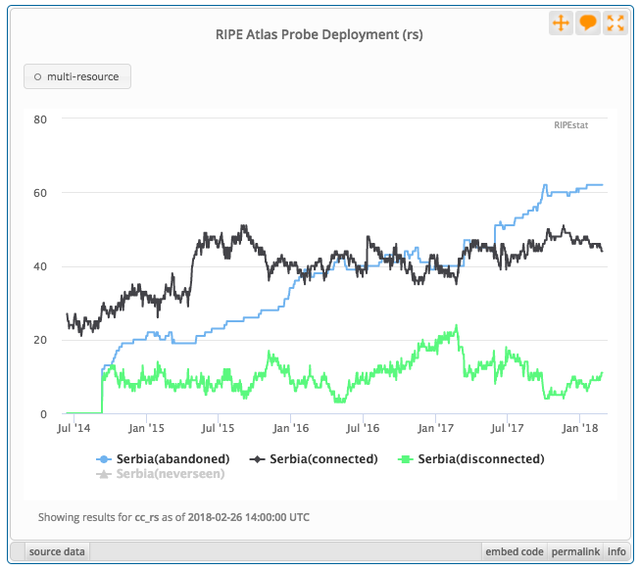The width and height of the screenshot is (640, 570).
Task: Toggle the Serbia(connected) legend entry
Action: pos(313,459)
